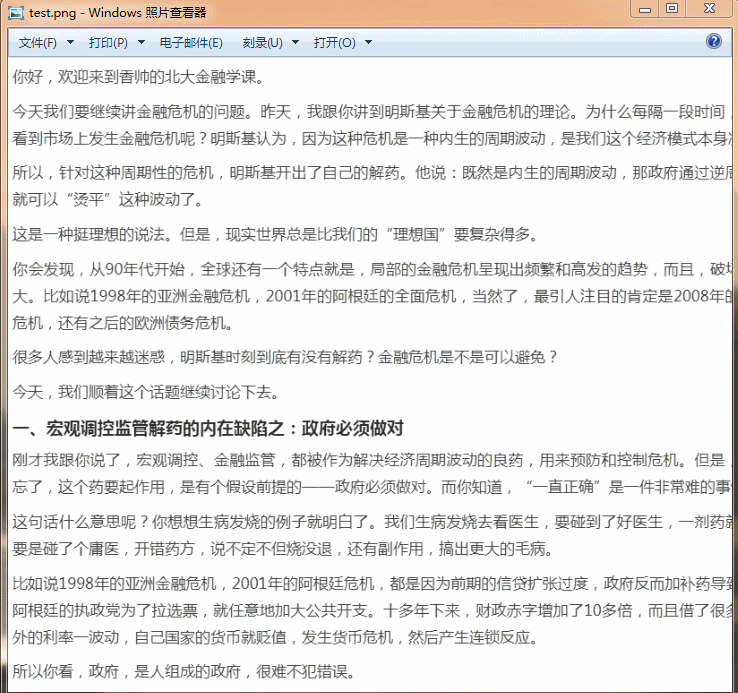Click the line beginning '要是碰了个庸医'
738x693 pixels.
click(282, 549)
